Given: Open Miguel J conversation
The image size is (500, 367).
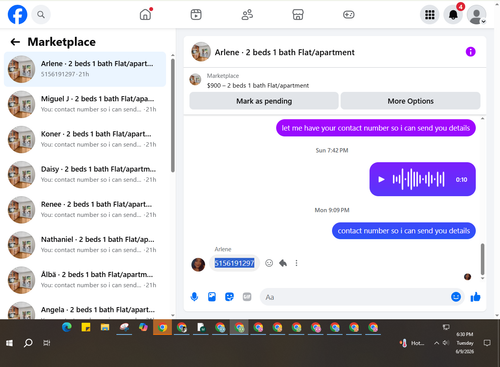Looking at the screenshot, I should coord(85,104).
